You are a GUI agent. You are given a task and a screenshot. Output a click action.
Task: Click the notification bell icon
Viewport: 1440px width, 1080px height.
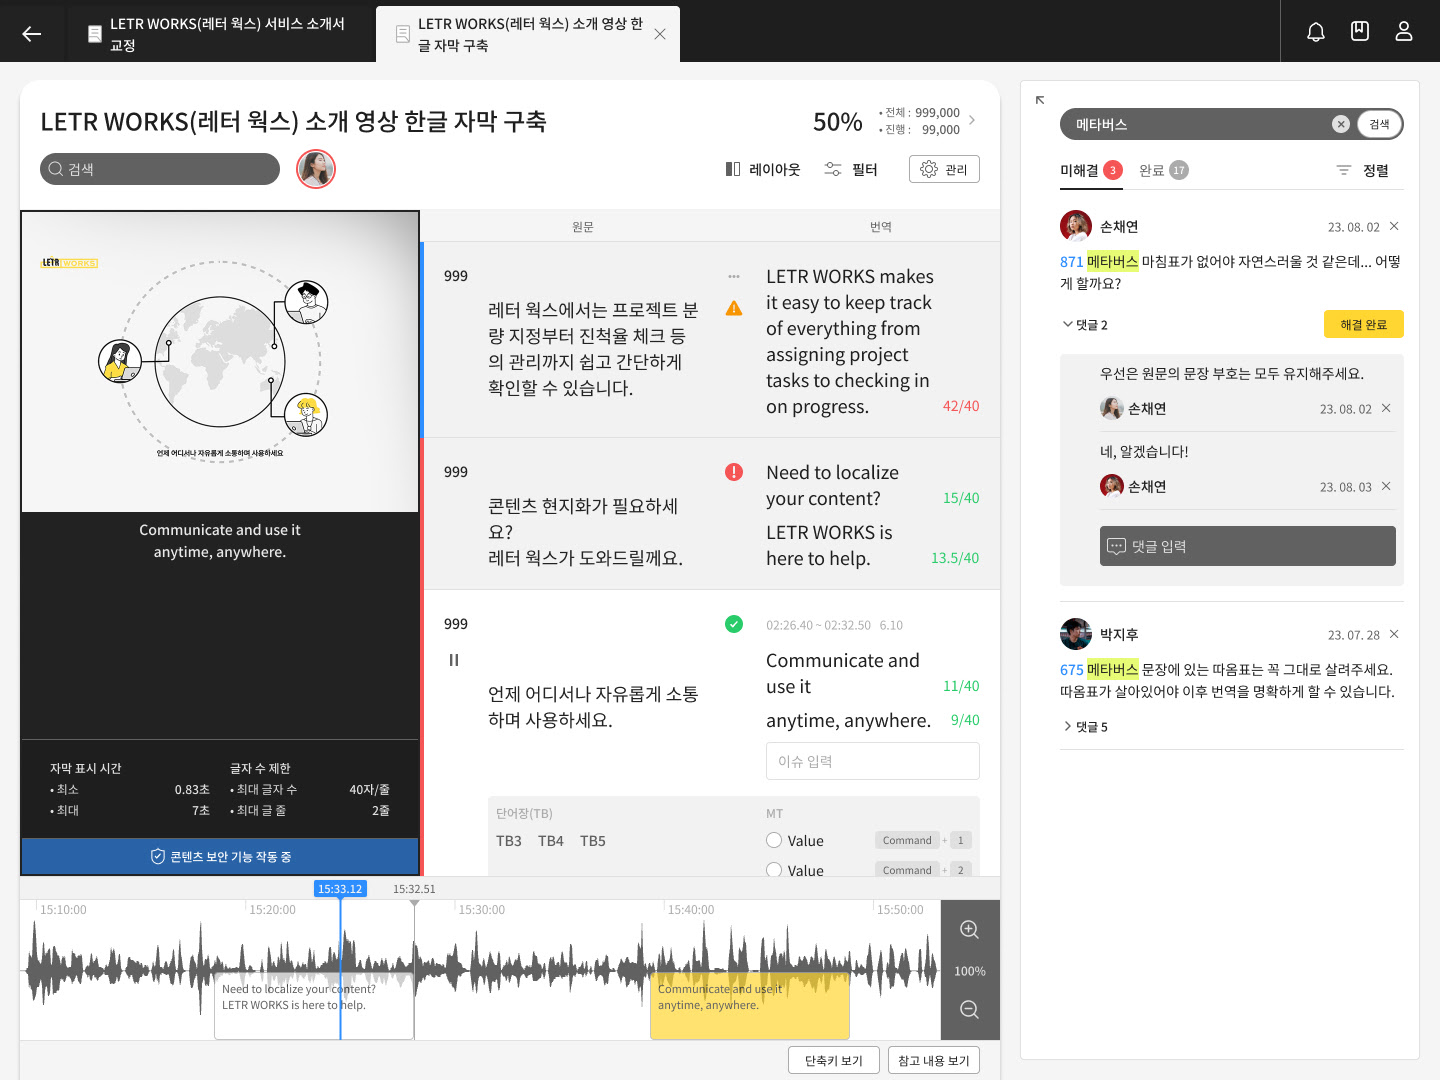click(x=1315, y=32)
